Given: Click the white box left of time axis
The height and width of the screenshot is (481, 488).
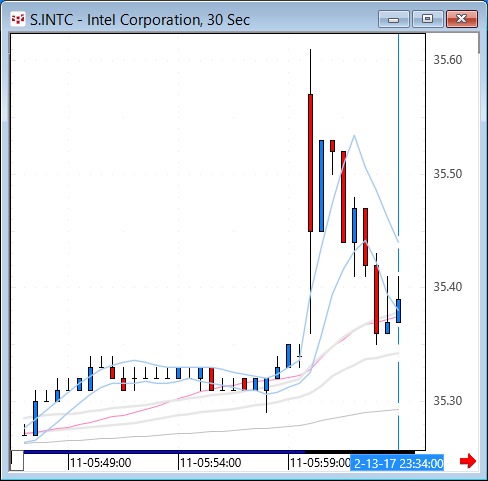Looking at the screenshot, I should coord(17,461).
